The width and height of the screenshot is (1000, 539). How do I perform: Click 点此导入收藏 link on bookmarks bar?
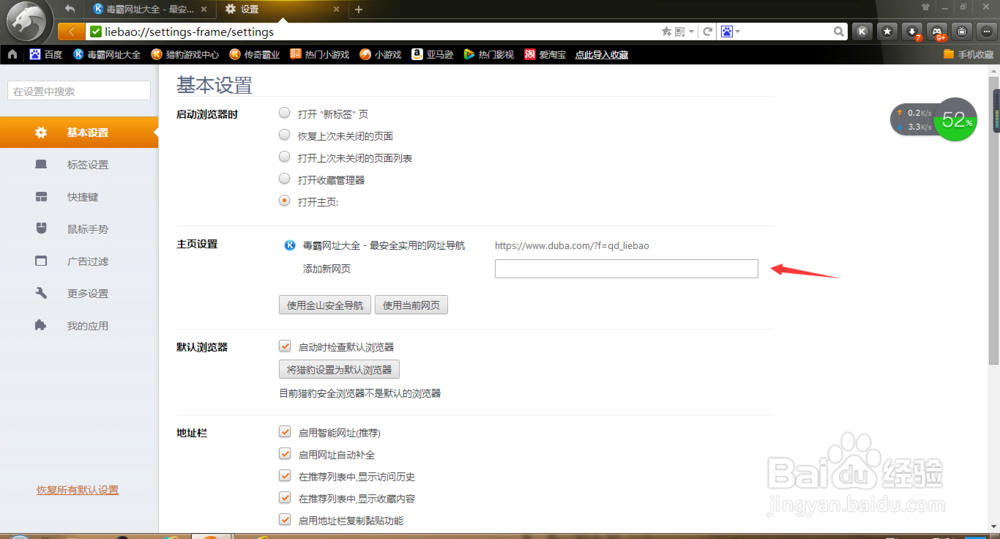point(601,54)
